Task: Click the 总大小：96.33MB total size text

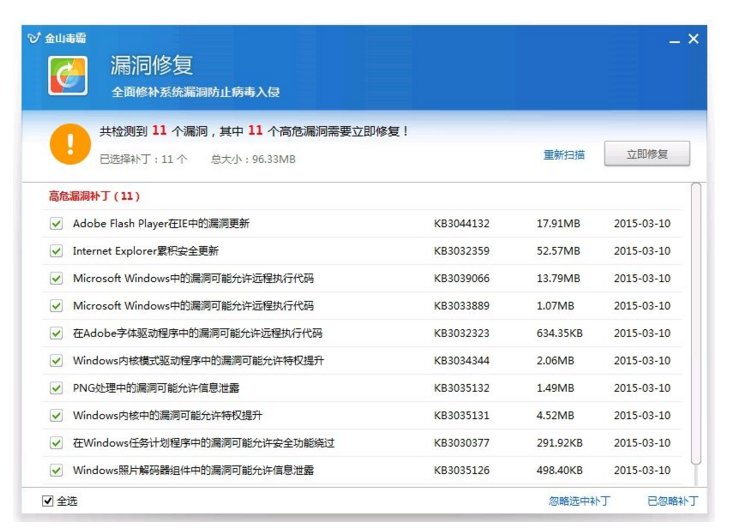Action: point(253,159)
